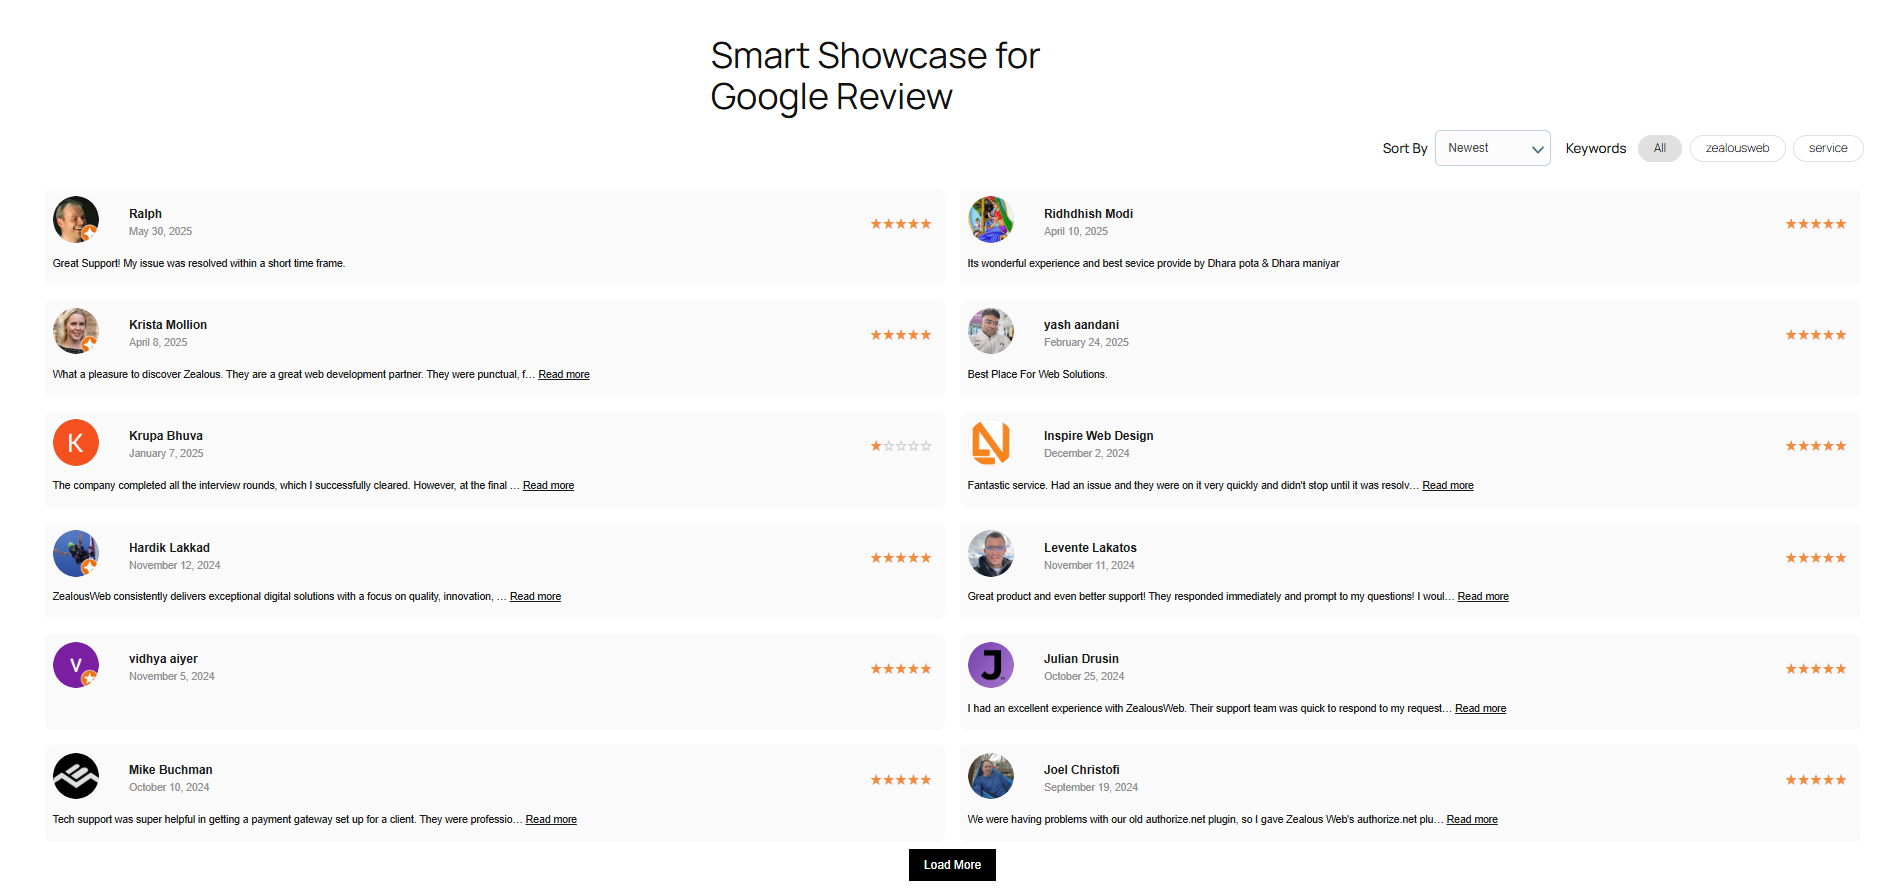Screen dimensions: 1903x891
Task: Click the Load More button
Action: [x=952, y=865]
